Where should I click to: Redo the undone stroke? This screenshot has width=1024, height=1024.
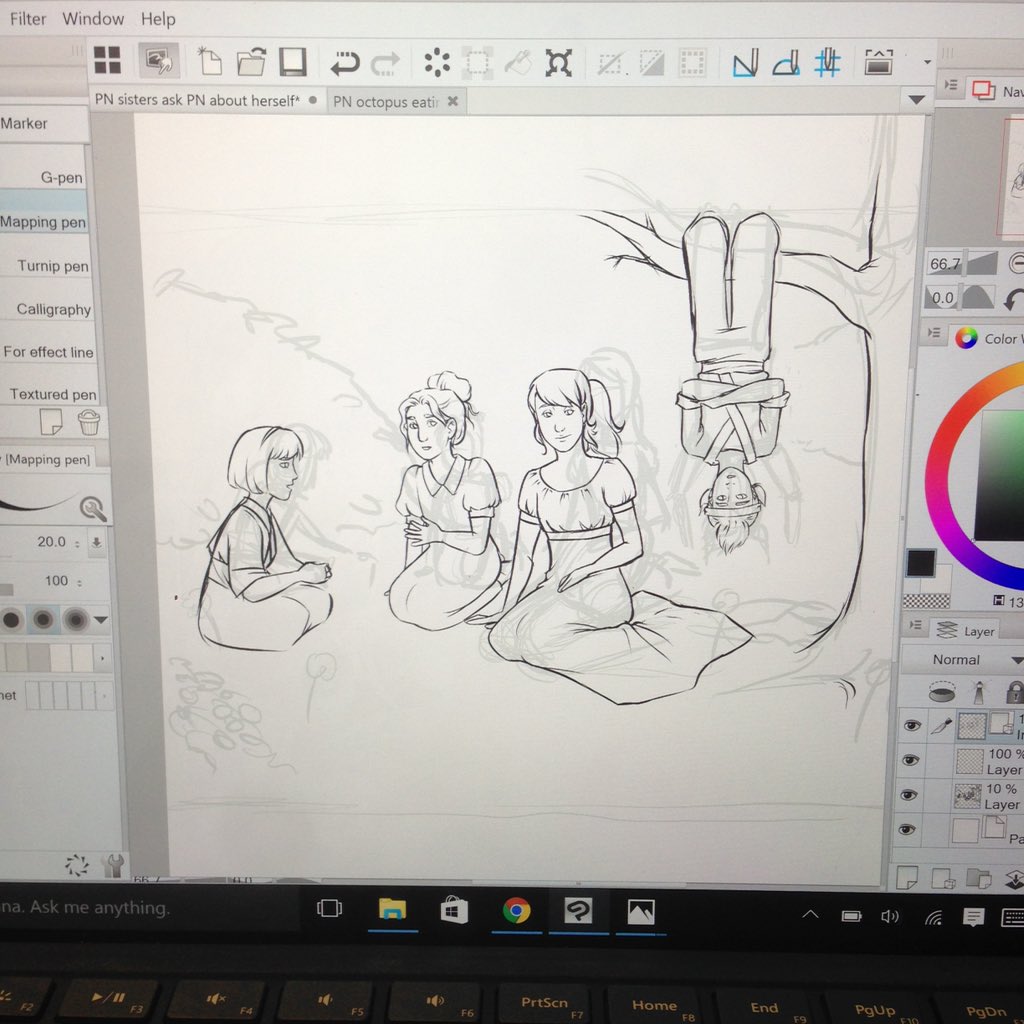(385, 63)
